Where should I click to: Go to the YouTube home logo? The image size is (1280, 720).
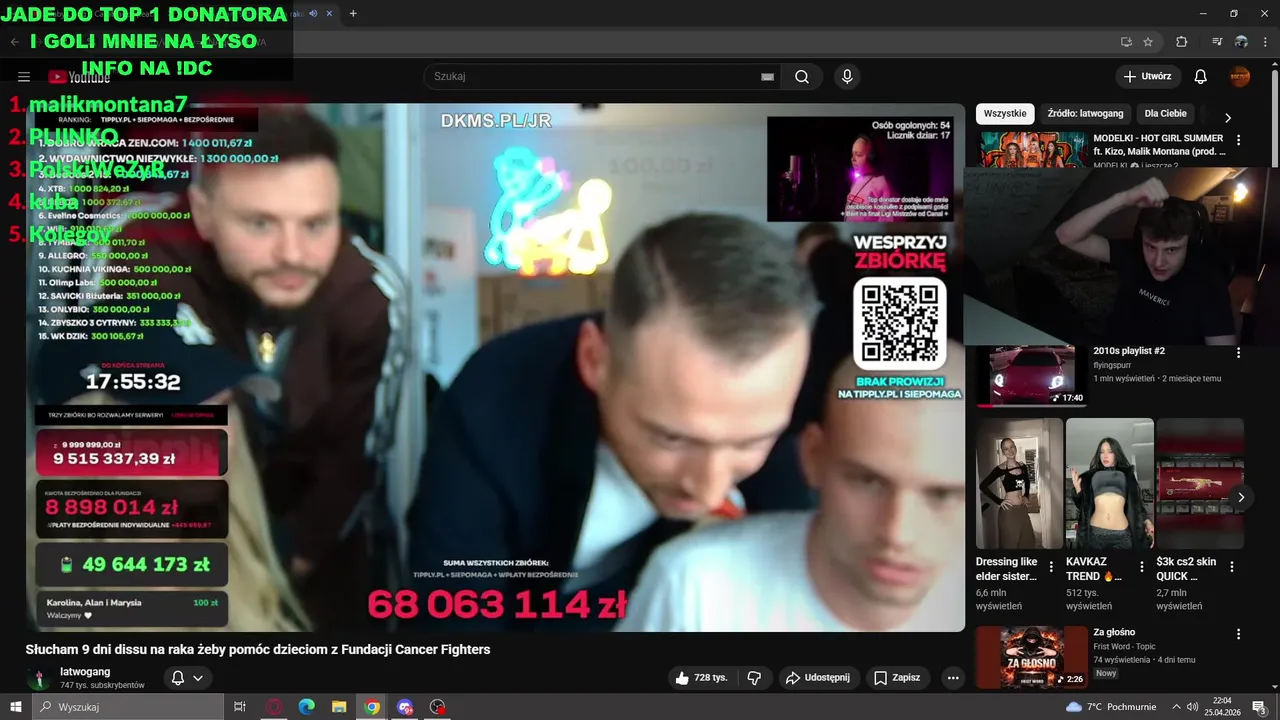pos(79,77)
